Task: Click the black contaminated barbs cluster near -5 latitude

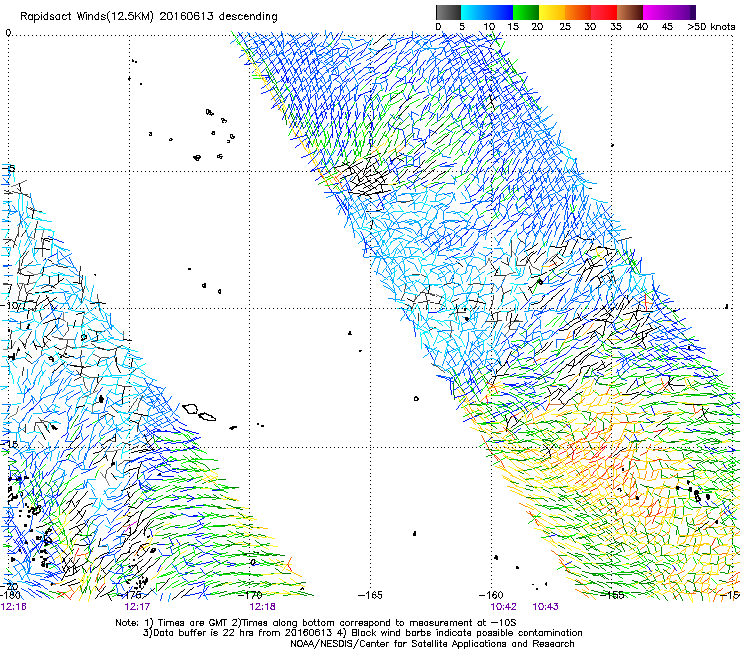Action: [x=366, y=178]
